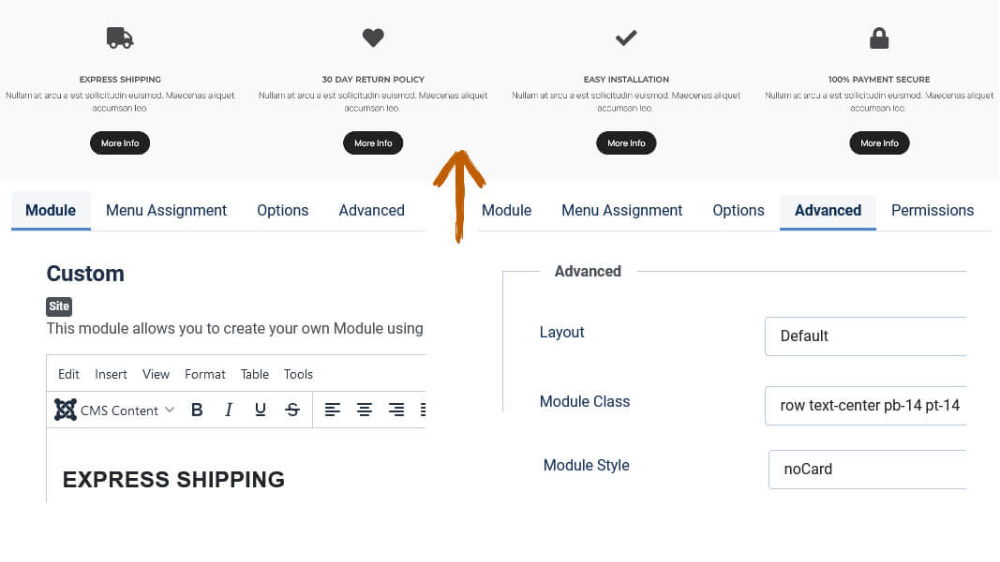Click the Module Class input field
This screenshot has width=1000, height=562.
[x=866, y=405]
